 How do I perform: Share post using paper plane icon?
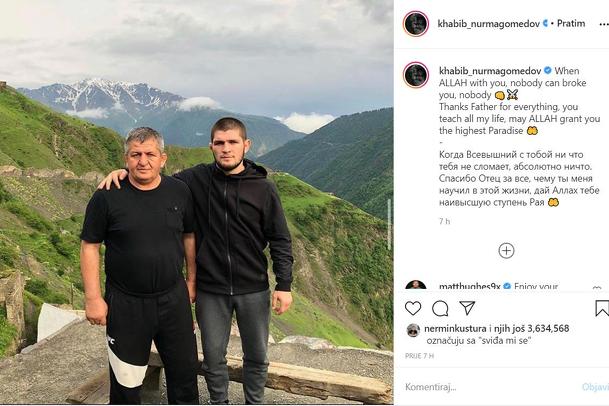467,308
